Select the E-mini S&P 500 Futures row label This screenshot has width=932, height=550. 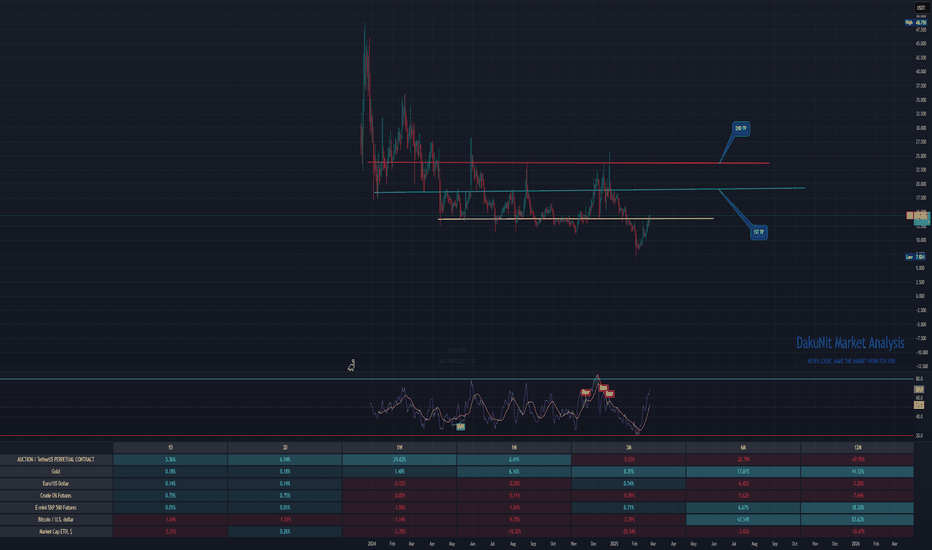(x=56, y=508)
